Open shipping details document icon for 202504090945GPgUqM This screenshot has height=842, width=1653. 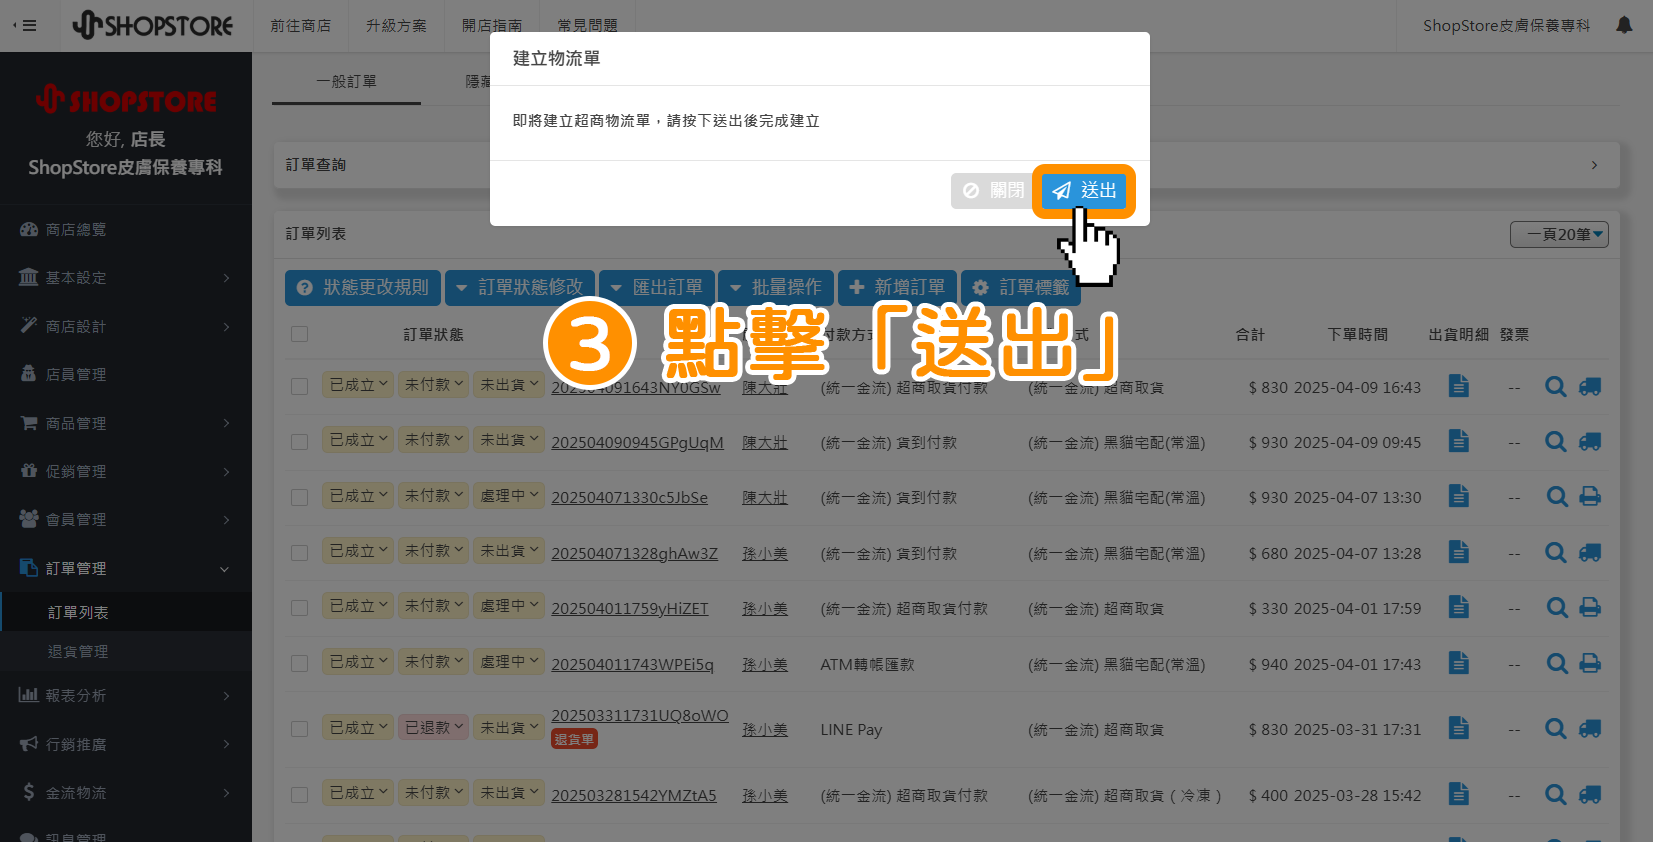pyautogui.click(x=1459, y=441)
